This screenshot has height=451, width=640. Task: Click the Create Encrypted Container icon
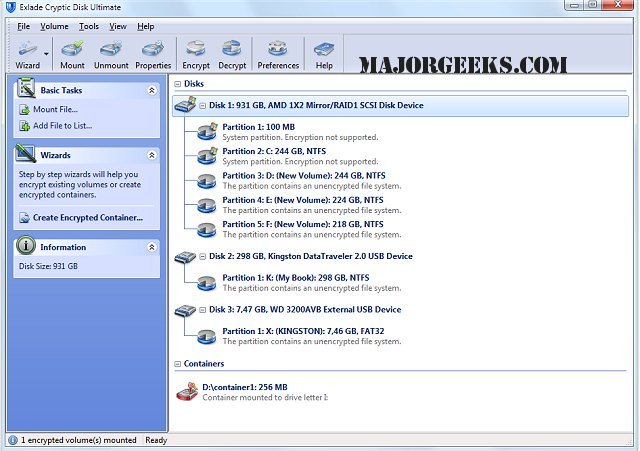coord(24,218)
